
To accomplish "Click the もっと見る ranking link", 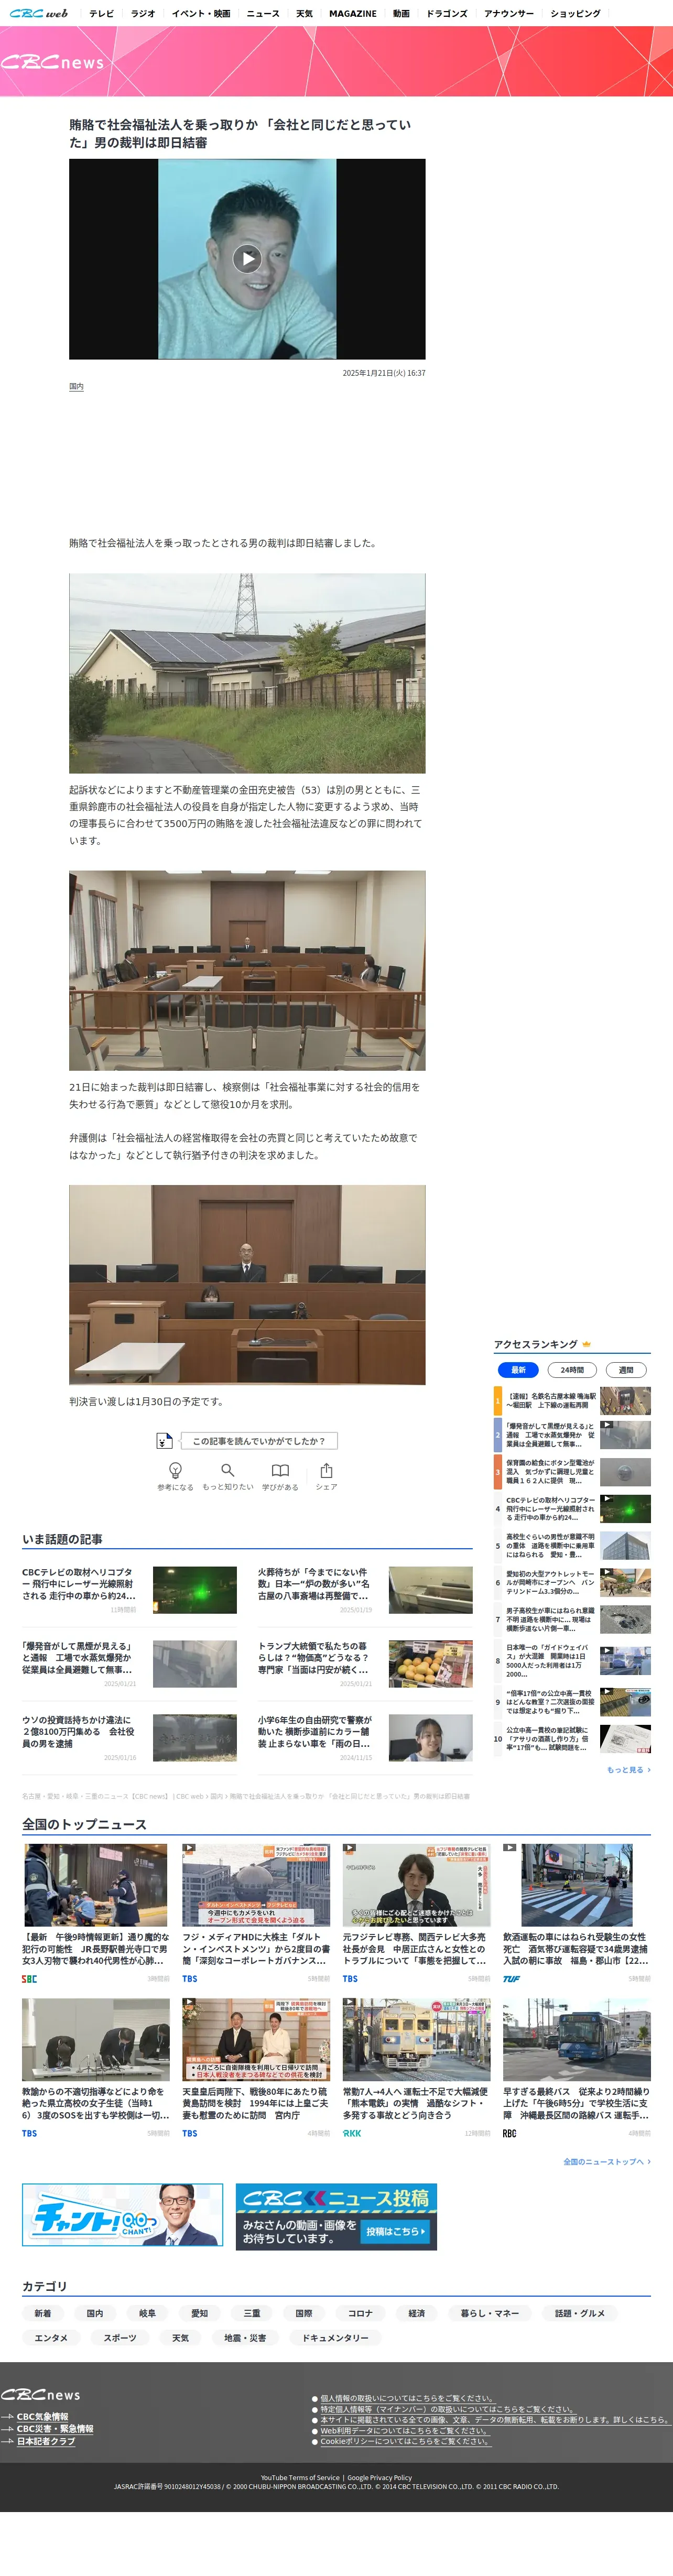I will [628, 1770].
